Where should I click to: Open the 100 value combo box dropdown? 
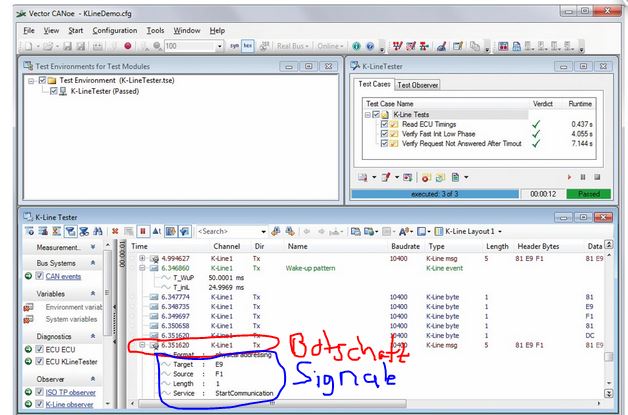(219, 46)
